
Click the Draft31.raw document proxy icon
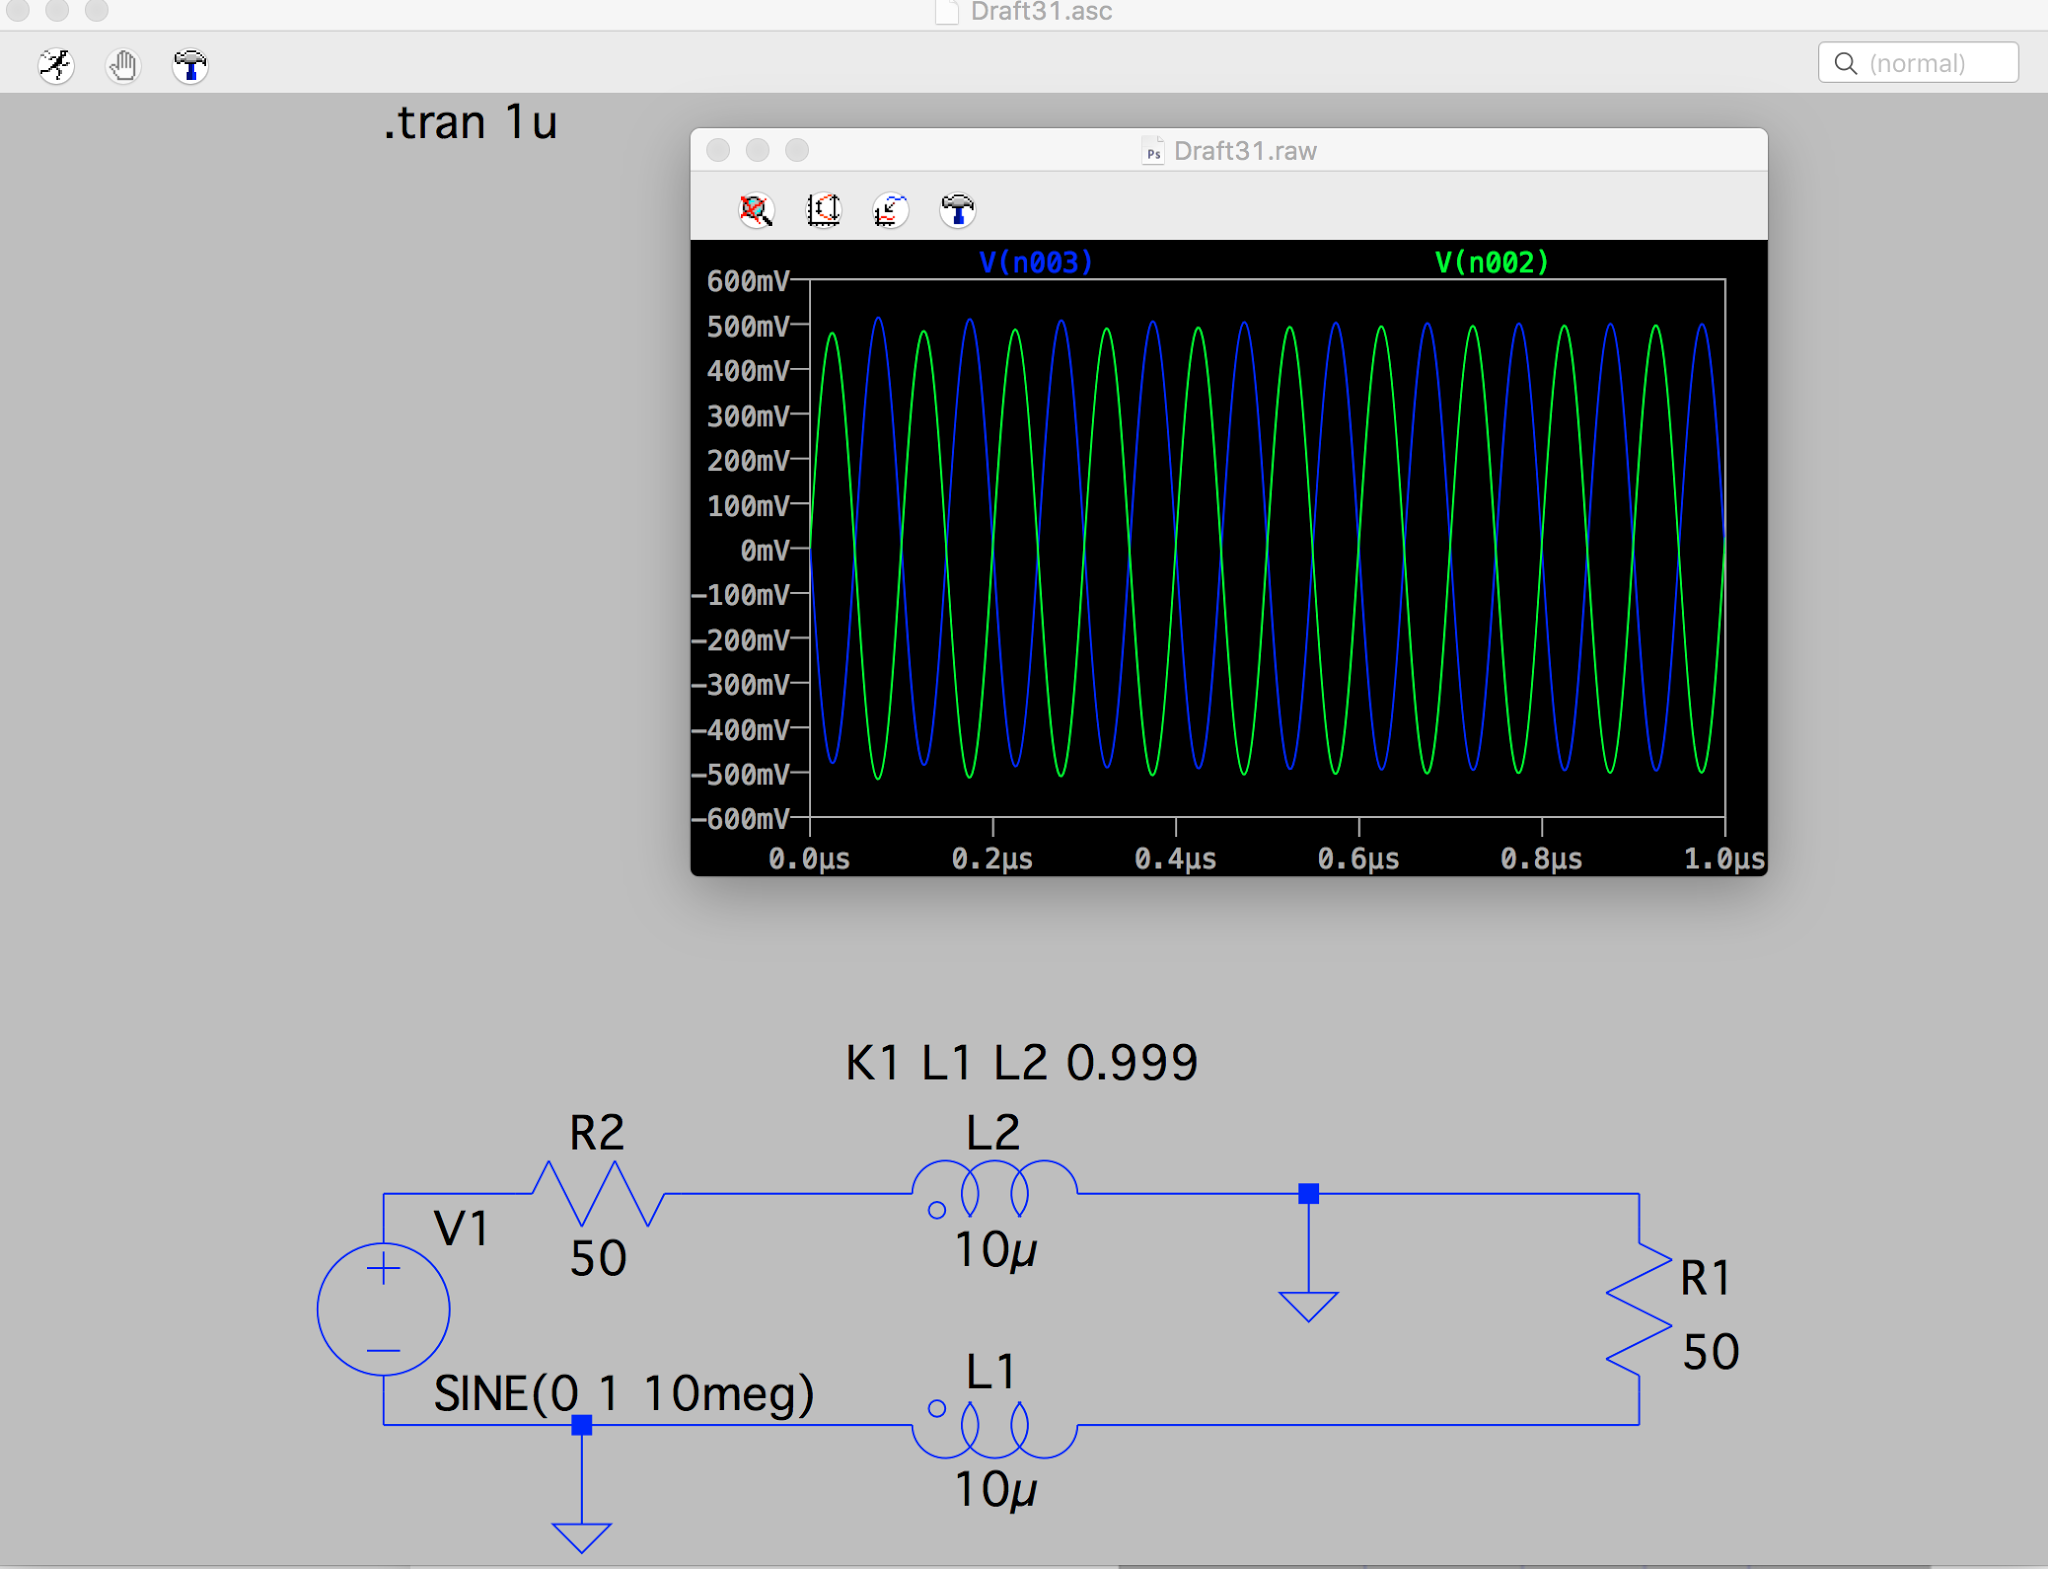tap(1153, 151)
